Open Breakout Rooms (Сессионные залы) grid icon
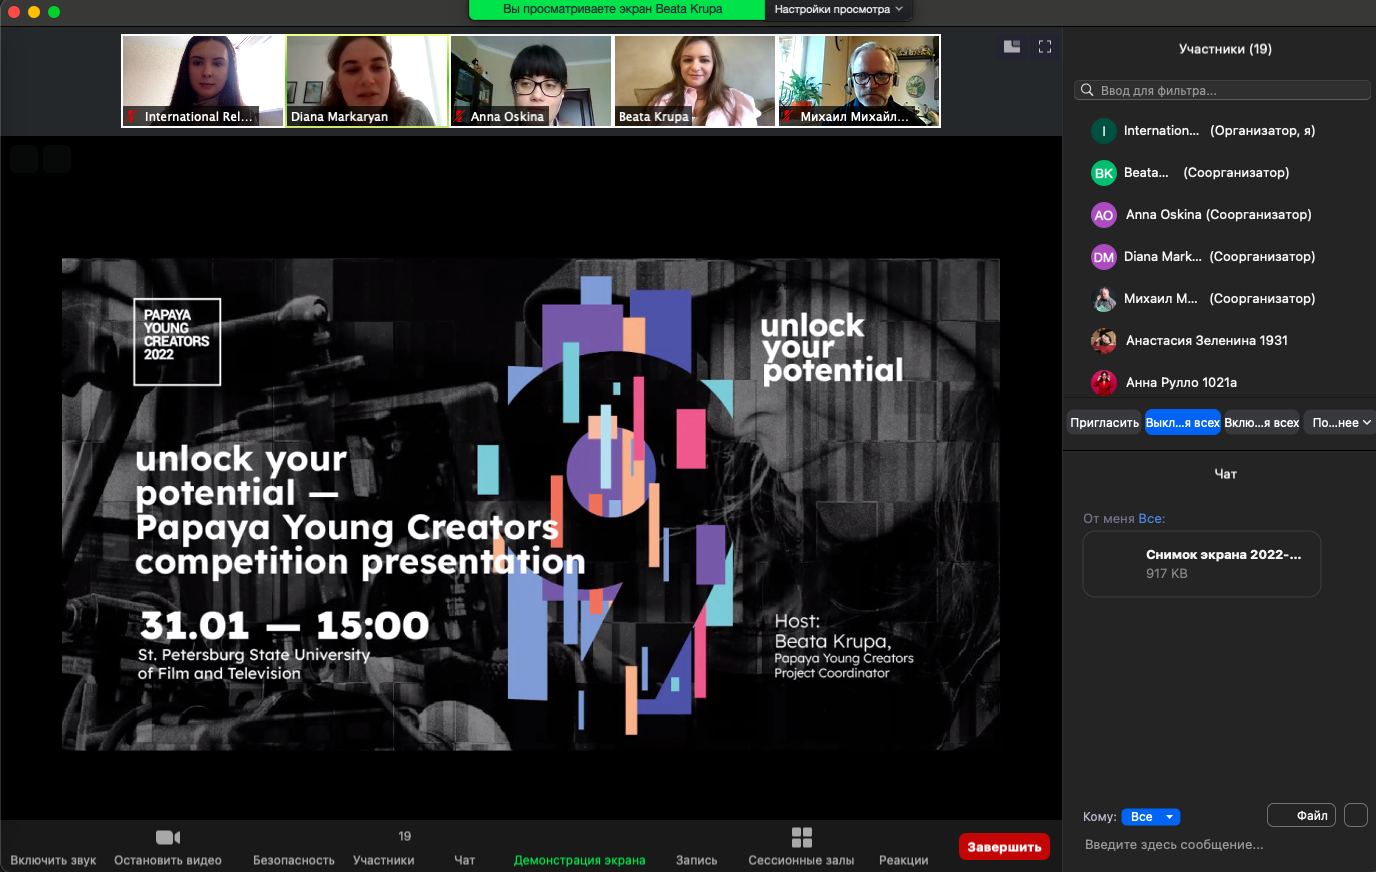This screenshot has height=872, width=1376. point(801,837)
